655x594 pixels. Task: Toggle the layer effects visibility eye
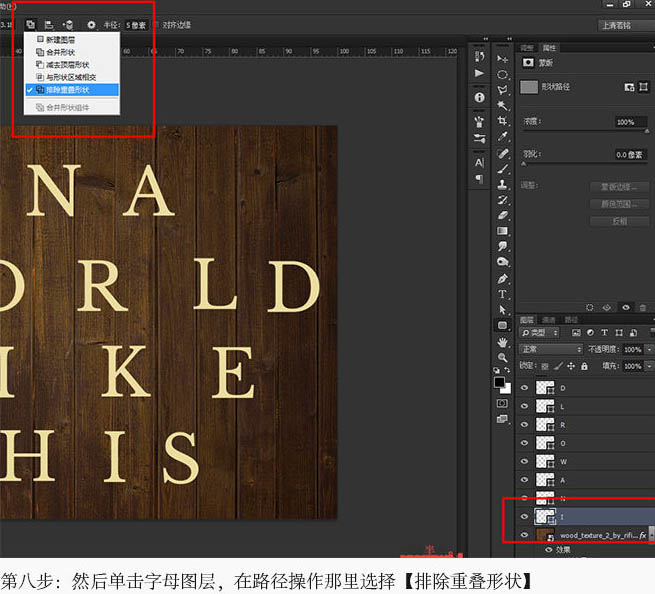pyautogui.click(x=549, y=550)
